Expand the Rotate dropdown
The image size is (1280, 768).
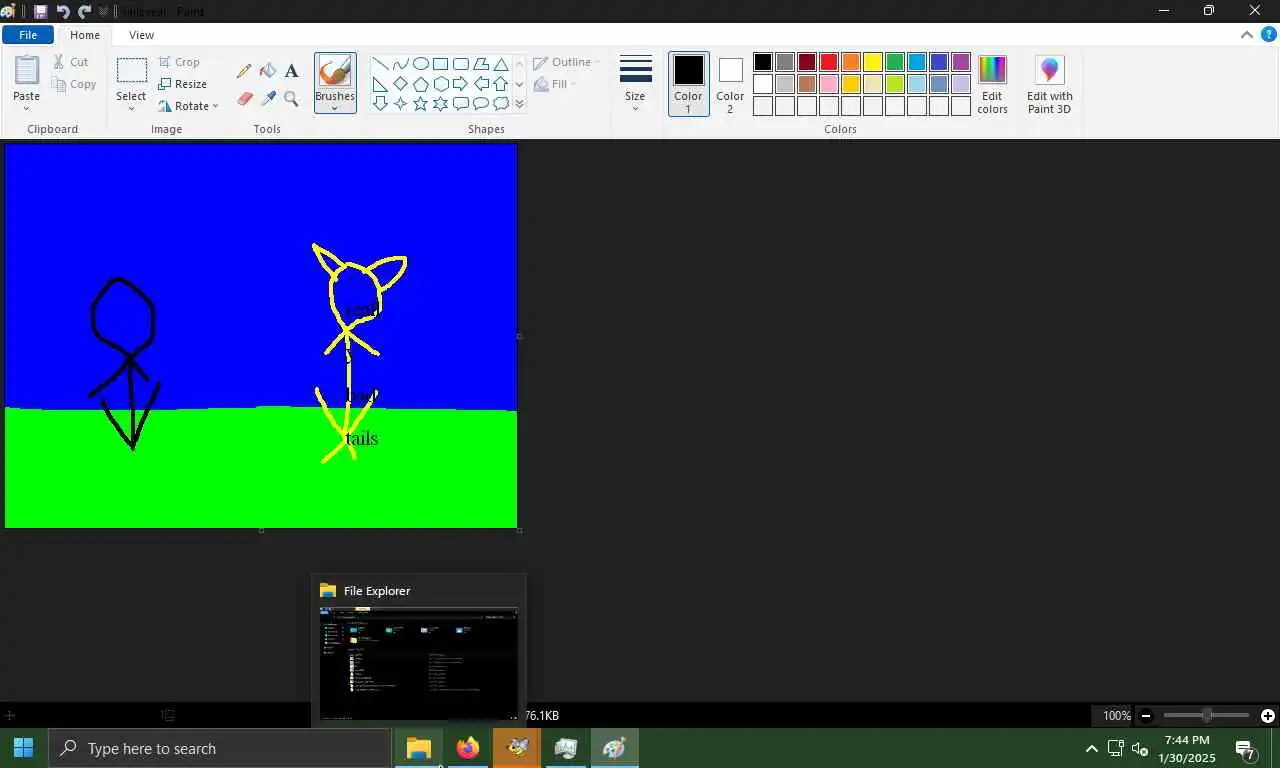click(215, 106)
